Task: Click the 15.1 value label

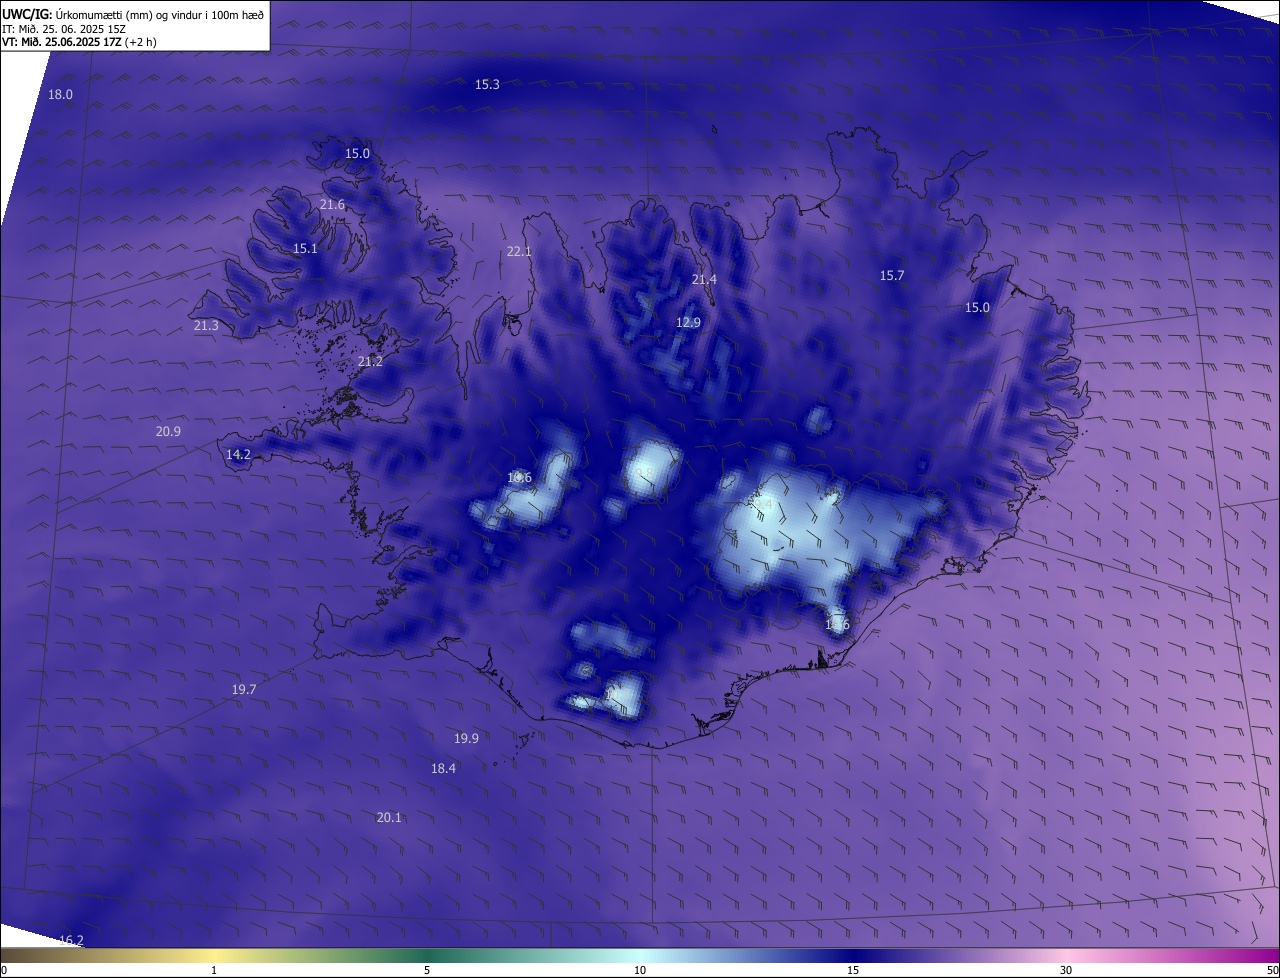Action: click(305, 248)
